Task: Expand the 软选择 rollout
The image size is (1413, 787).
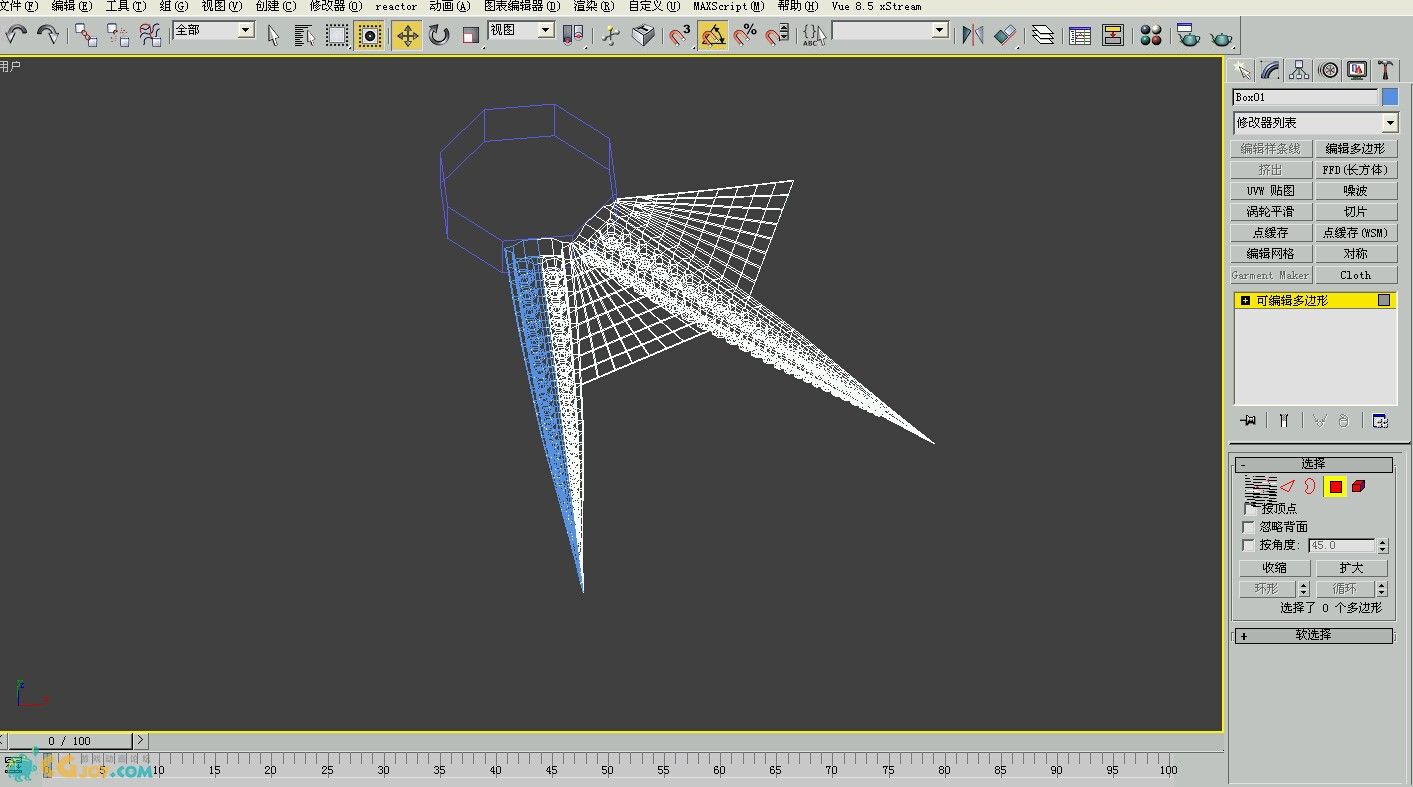Action: click(x=1313, y=635)
